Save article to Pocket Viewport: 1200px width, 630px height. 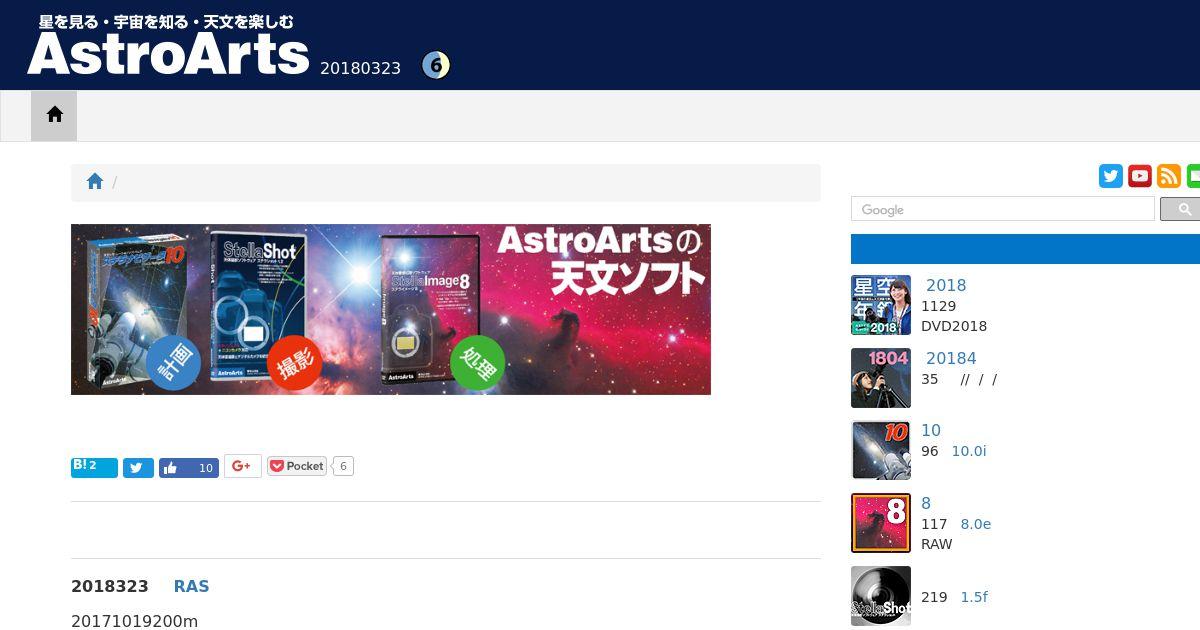(x=297, y=466)
